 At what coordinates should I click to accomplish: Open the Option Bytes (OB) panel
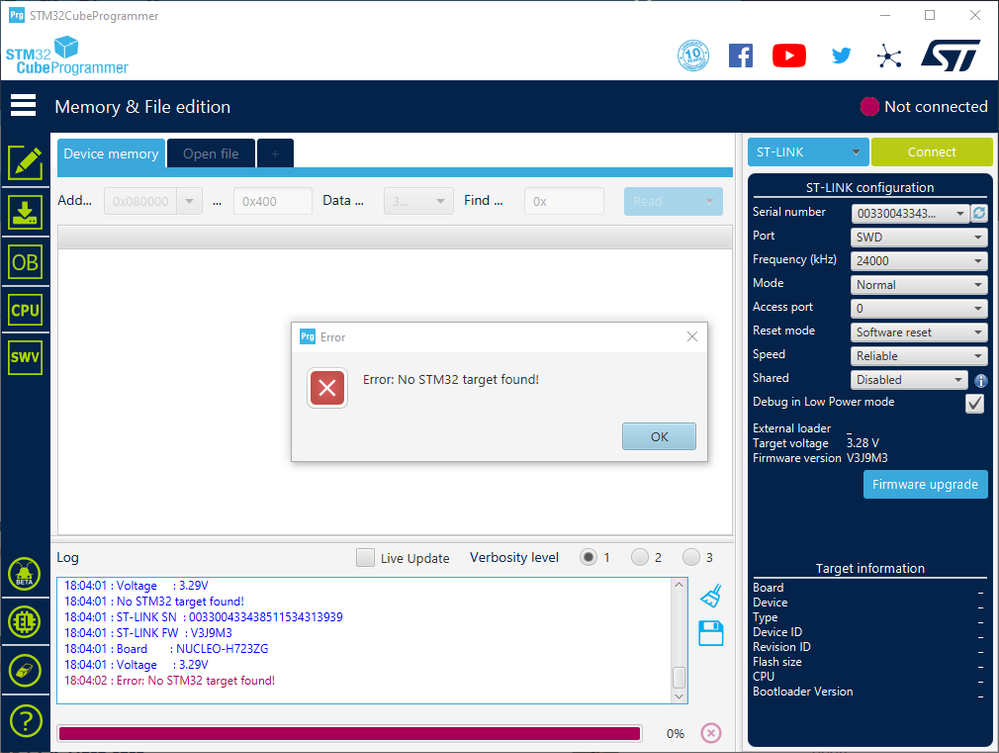pyautogui.click(x=25, y=262)
